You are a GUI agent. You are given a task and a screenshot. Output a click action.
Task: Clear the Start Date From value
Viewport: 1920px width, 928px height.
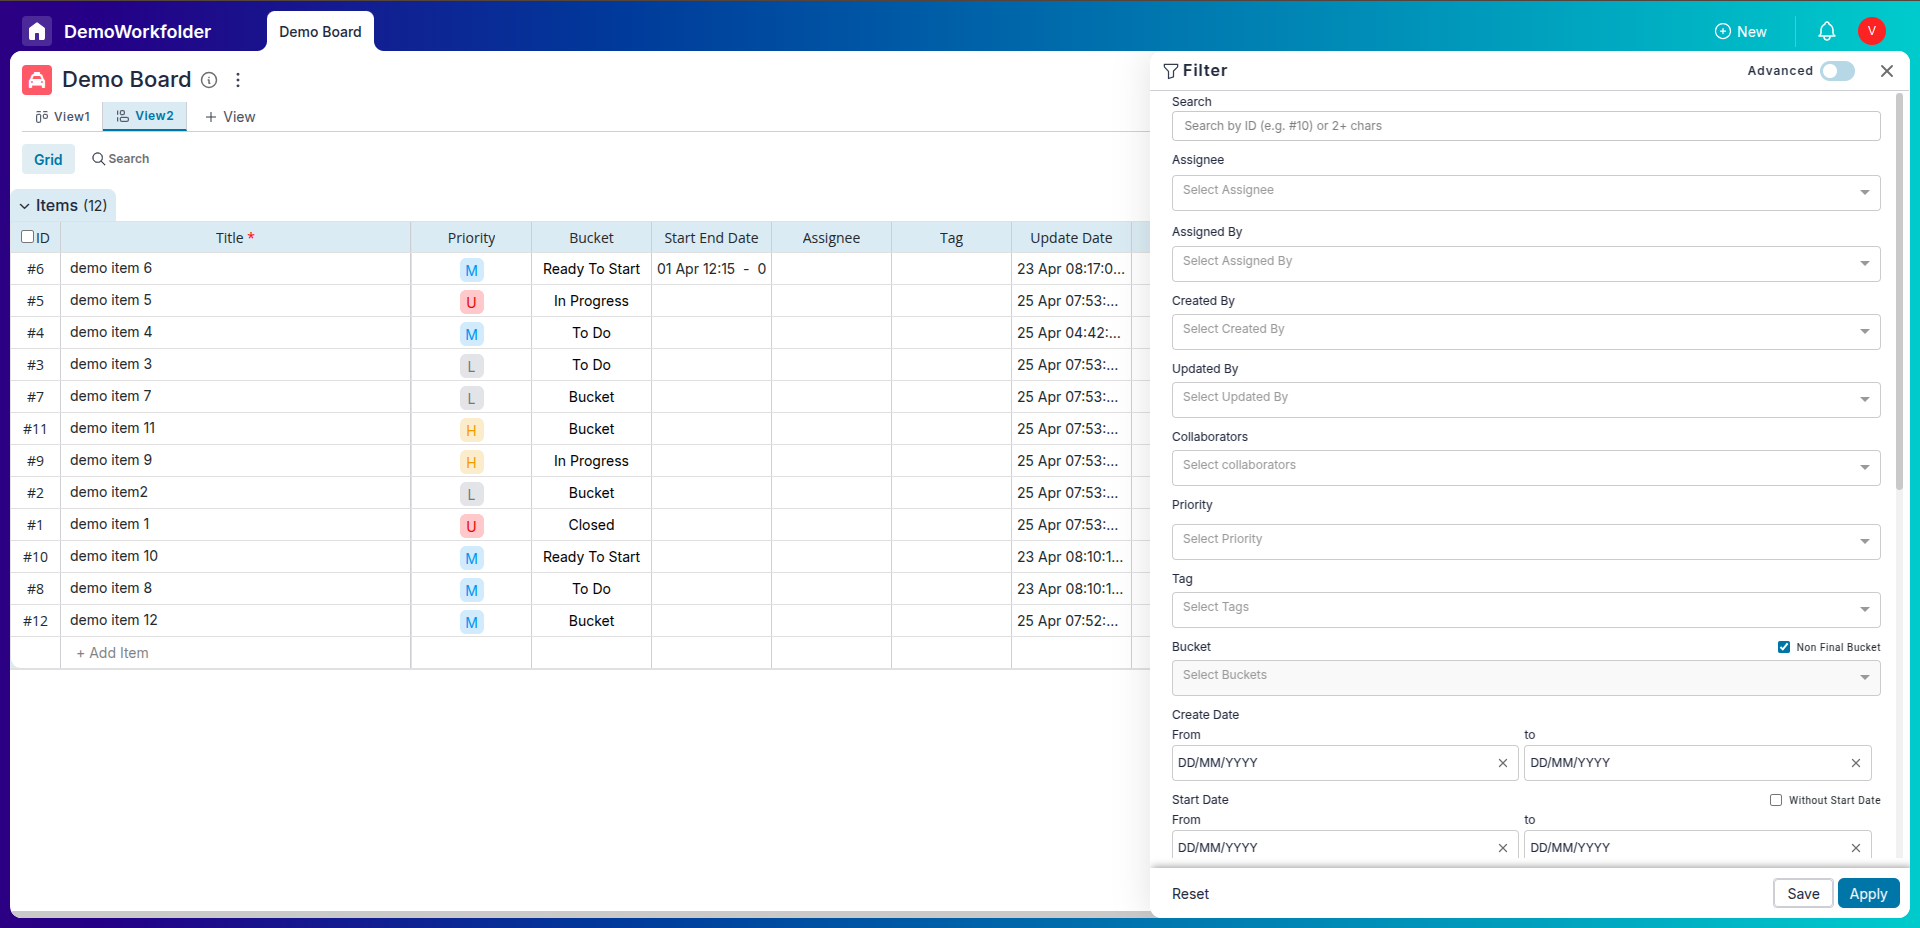coord(1503,848)
